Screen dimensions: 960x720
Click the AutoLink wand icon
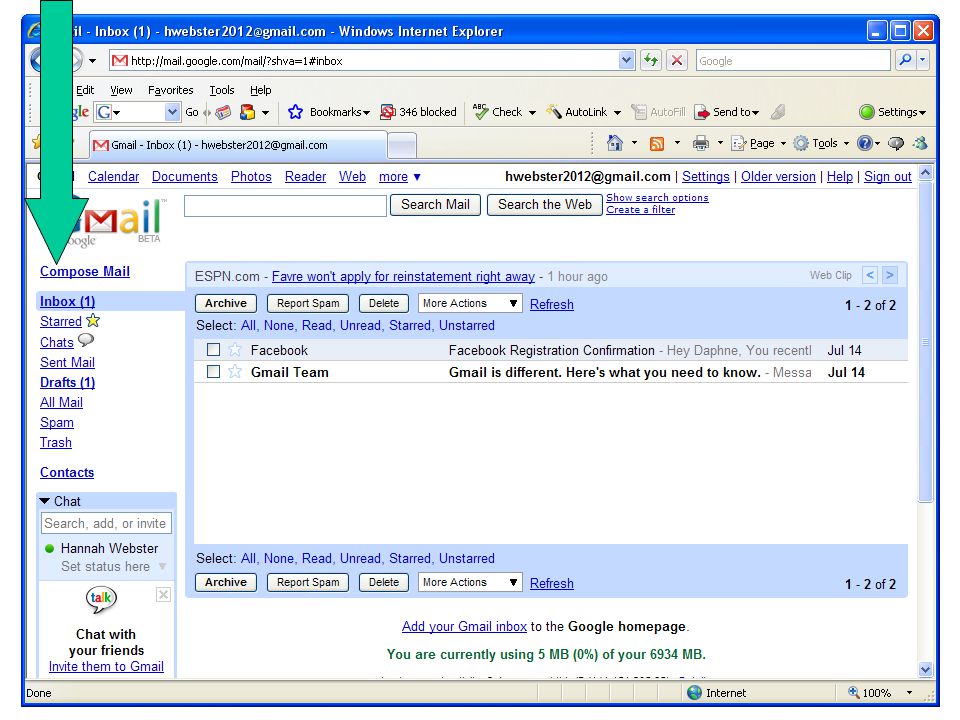(x=553, y=112)
